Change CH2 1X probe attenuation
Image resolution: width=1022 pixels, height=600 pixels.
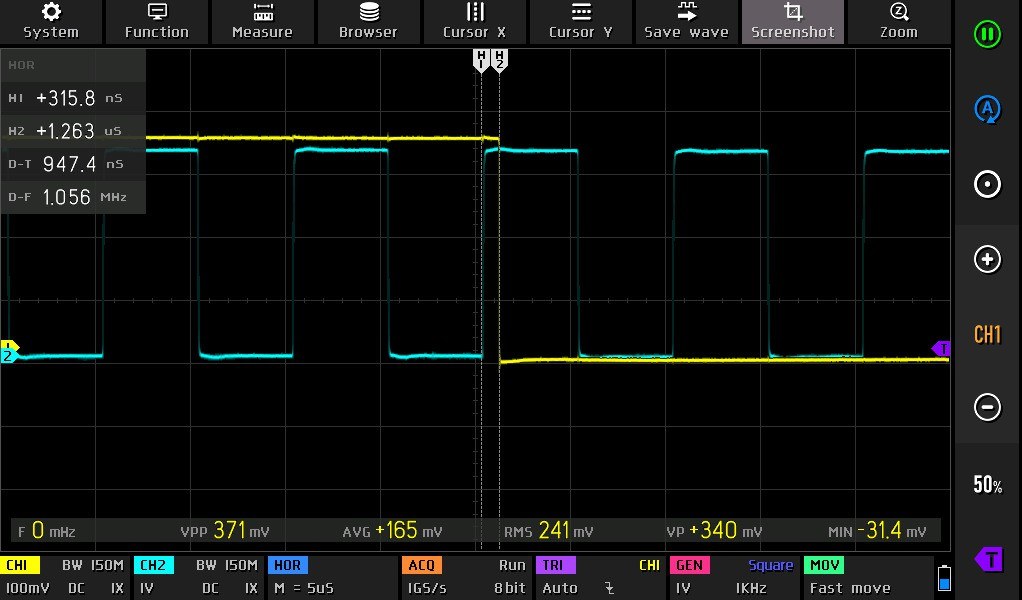[251, 588]
